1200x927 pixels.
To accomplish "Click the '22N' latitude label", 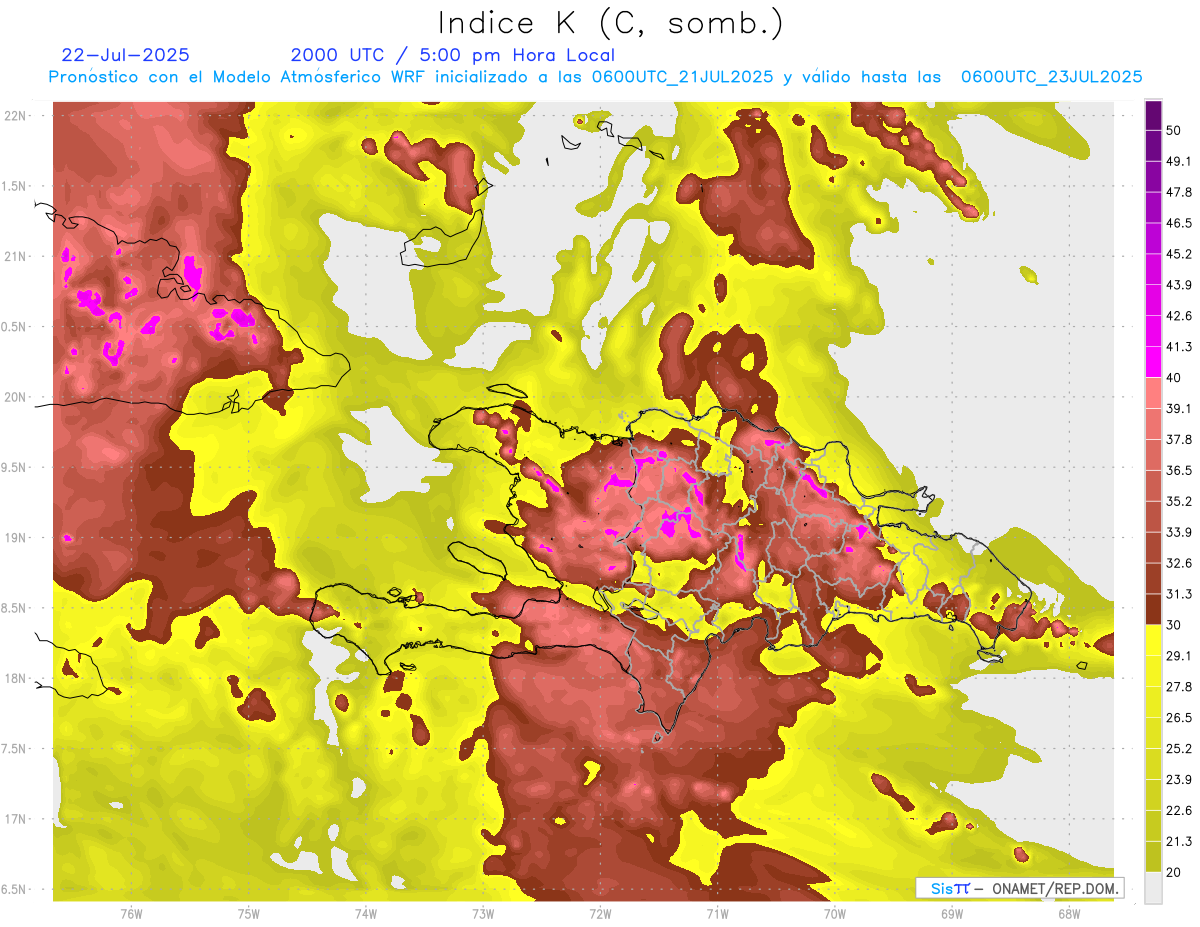I will coord(17,115).
